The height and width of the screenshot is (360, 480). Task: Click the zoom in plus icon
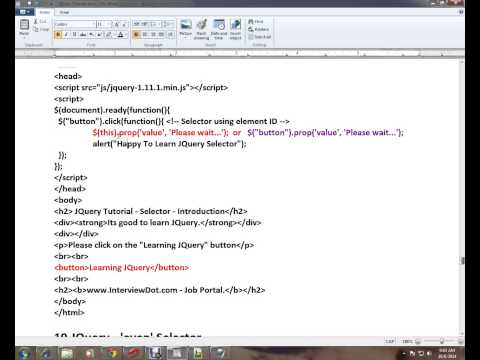[460, 341]
